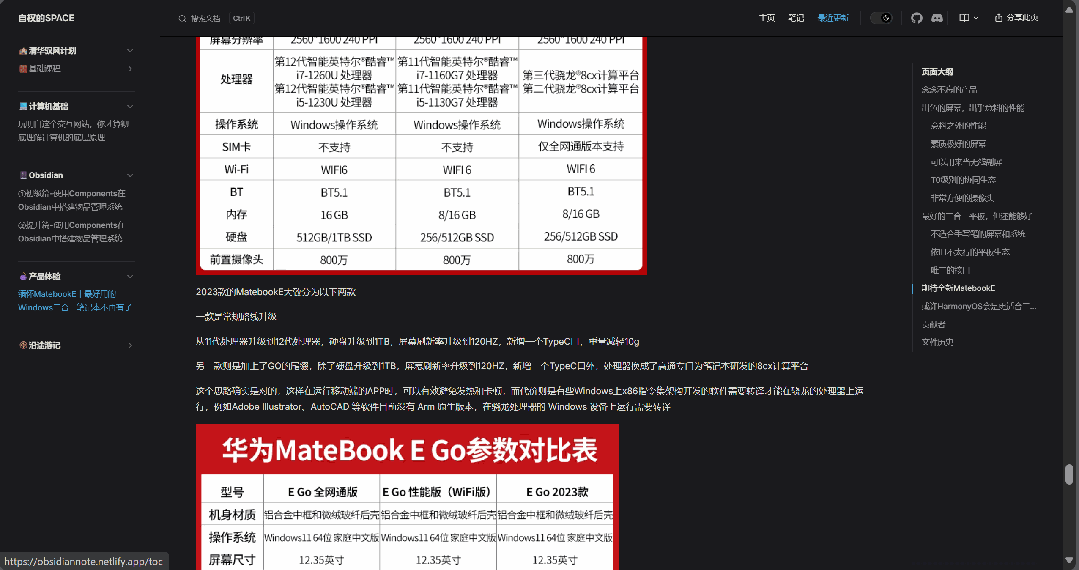Click the page vertical scrollbar thumb
The height and width of the screenshot is (570, 1079).
[1069, 474]
